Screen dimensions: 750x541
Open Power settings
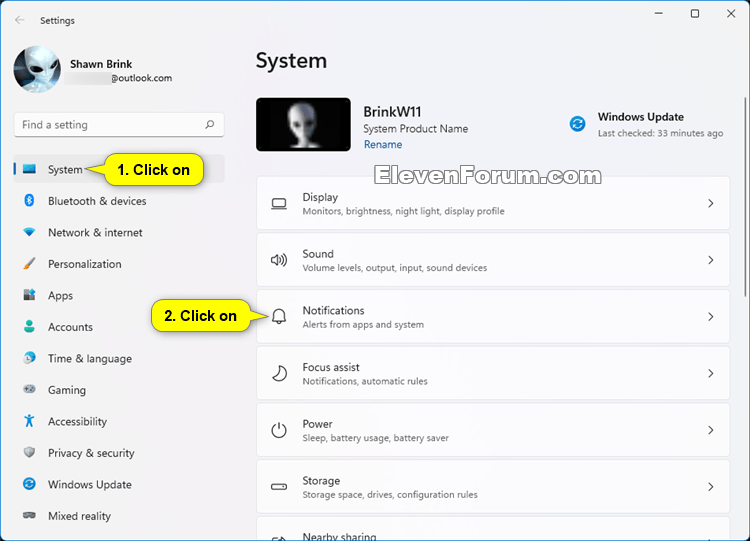493,430
